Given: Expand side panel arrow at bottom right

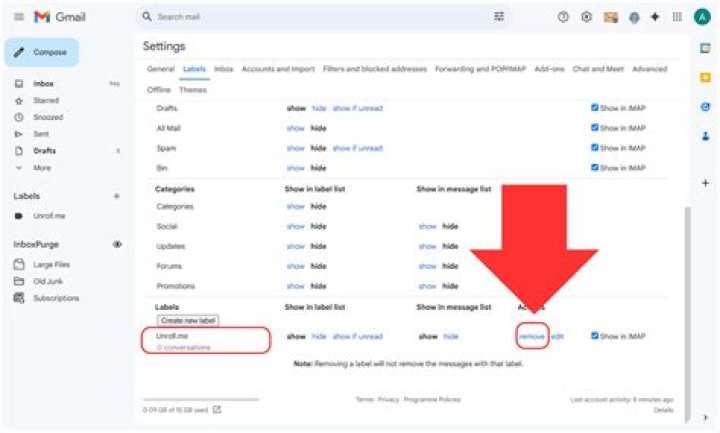Looking at the screenshot, I should point(706,417).
